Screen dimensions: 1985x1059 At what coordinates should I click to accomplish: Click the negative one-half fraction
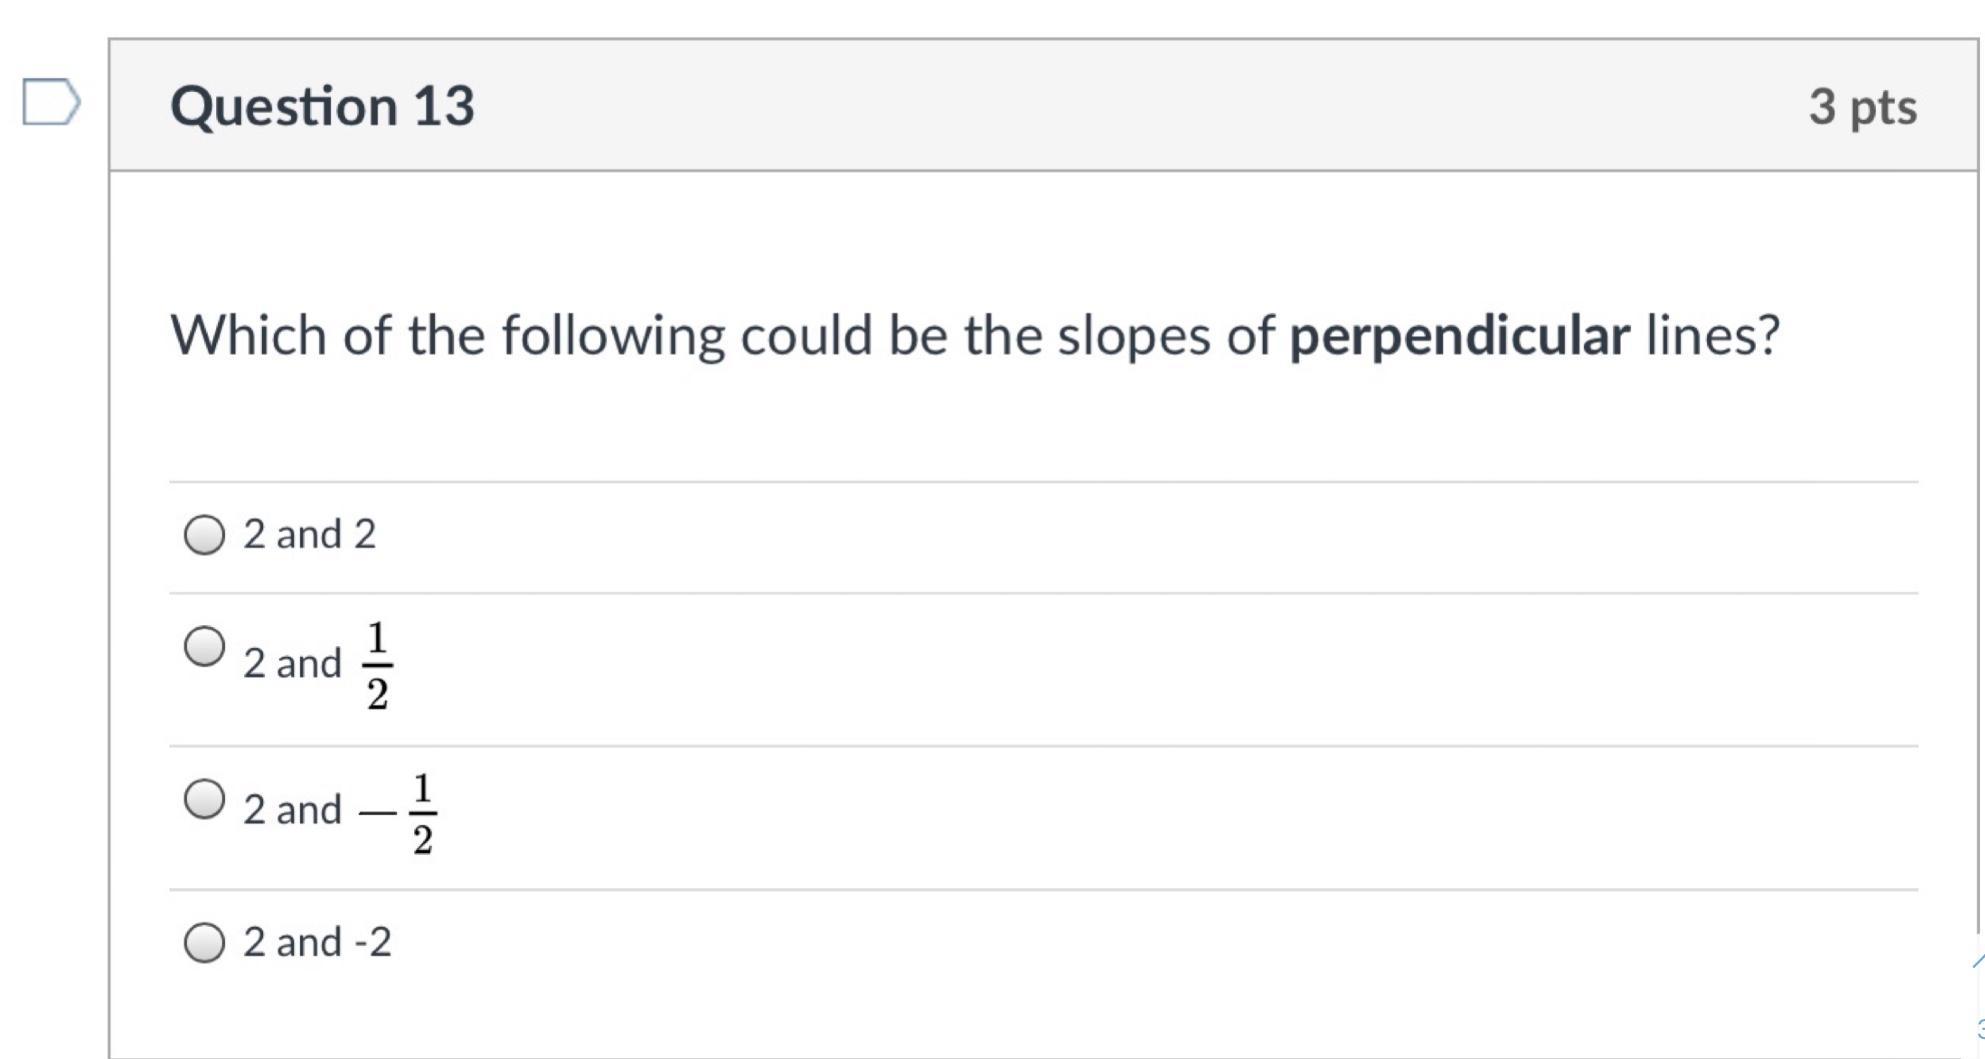400,813
